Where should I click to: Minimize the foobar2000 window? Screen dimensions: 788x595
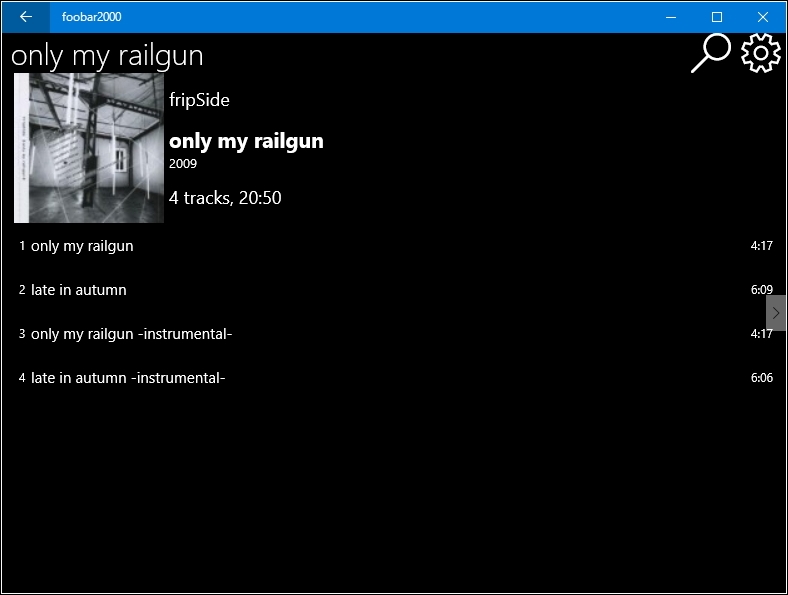(x=671, y=17)
